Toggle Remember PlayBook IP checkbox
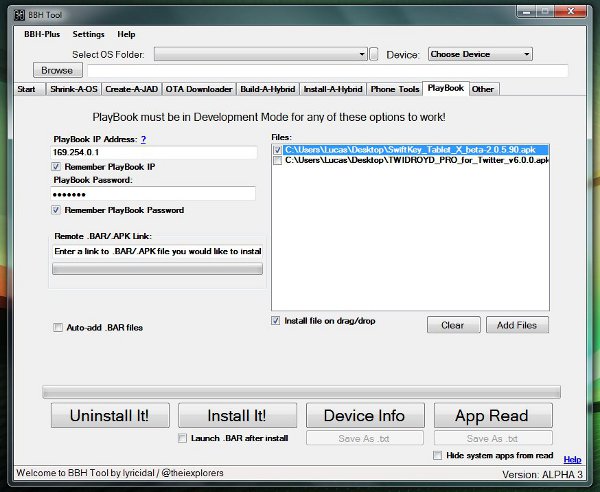 (x=56, y=167)
